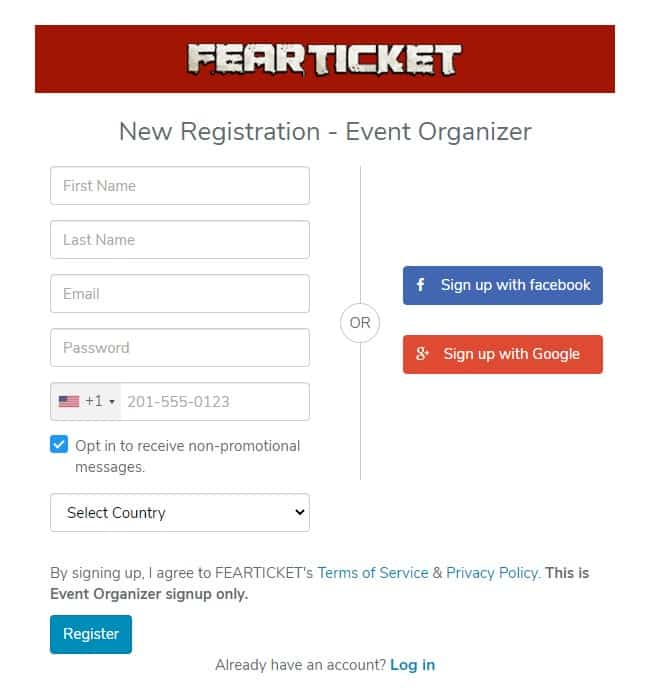Expand the Select Country dropdown

pos(180,513)
